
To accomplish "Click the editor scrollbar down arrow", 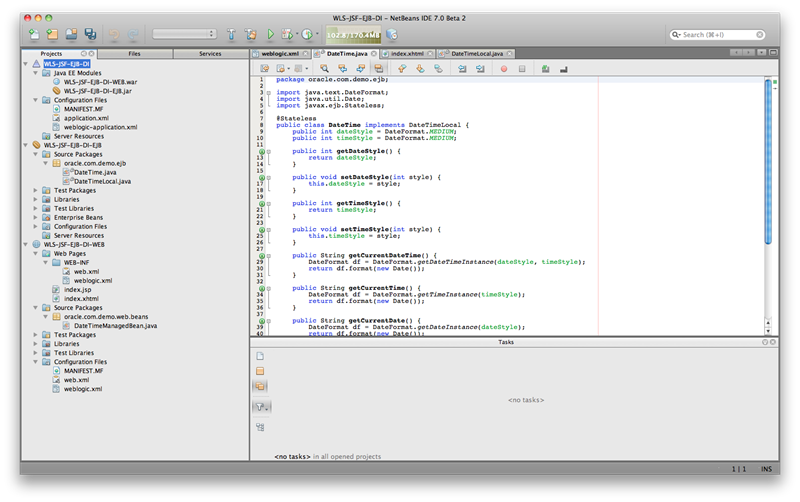I will coord(768,331).
